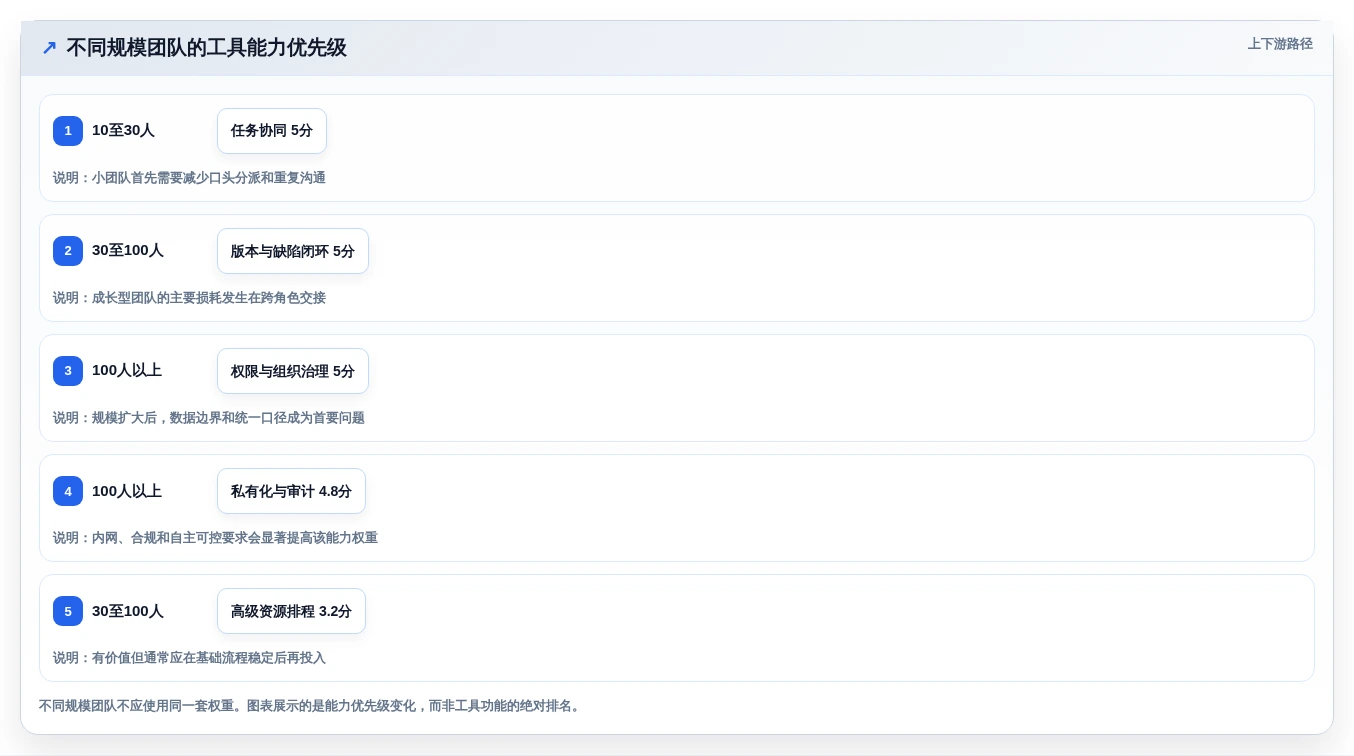1354x756 pixels.
Task: Click the 上下游路径 label in the header
Action: (x=1280, y=44)
